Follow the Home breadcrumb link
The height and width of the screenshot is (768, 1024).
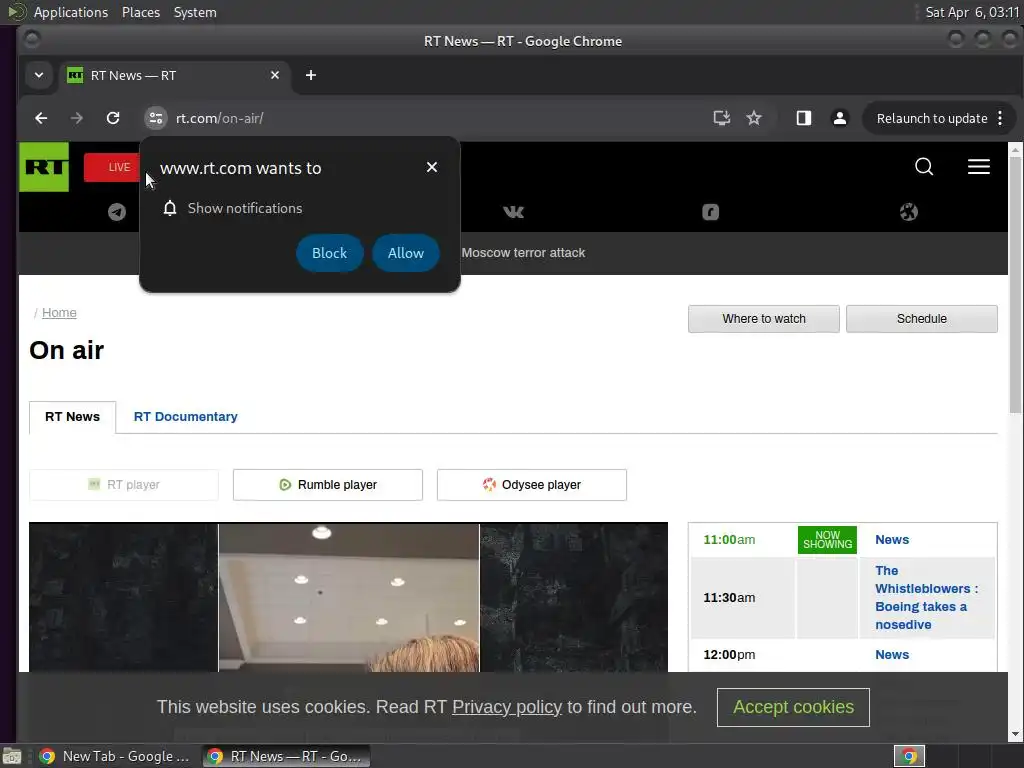pos(59,313)
